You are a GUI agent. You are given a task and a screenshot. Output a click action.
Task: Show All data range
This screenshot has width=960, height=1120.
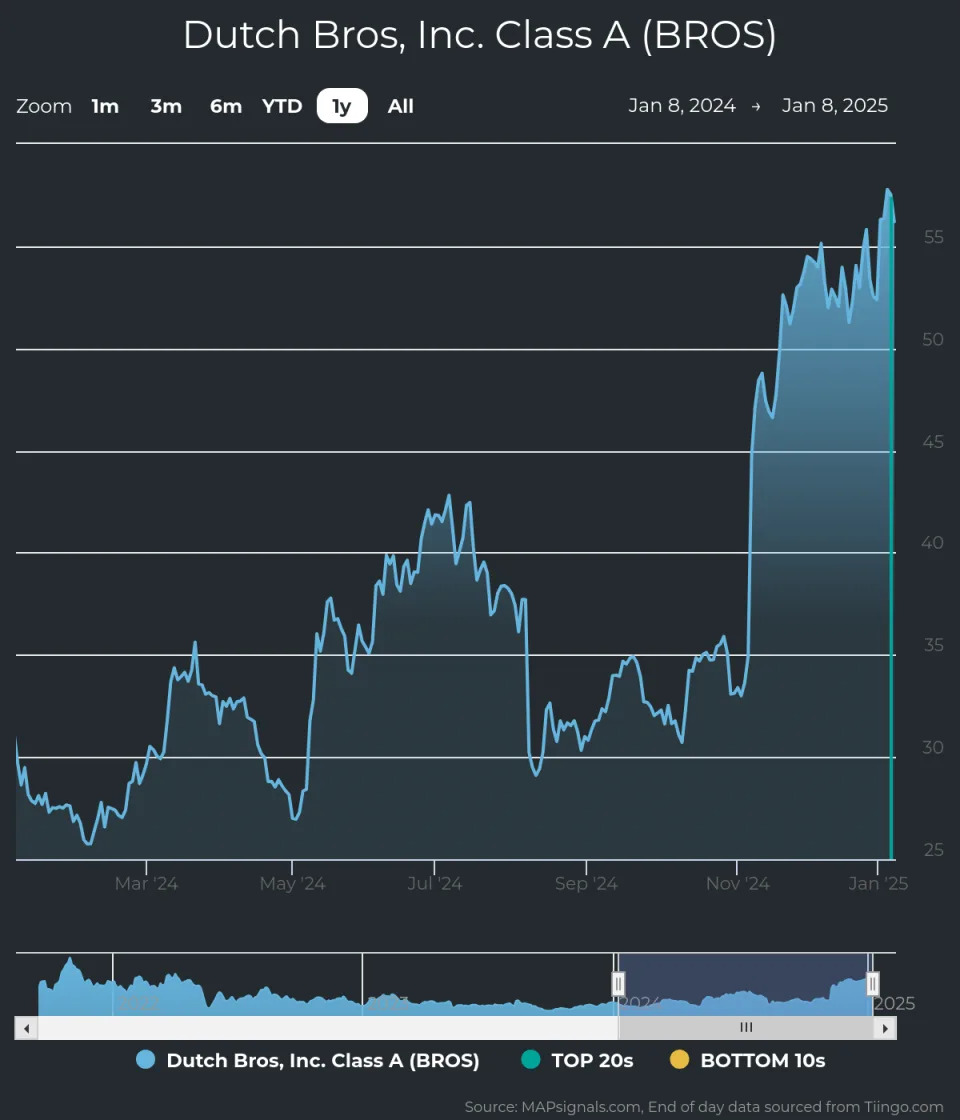401,106
